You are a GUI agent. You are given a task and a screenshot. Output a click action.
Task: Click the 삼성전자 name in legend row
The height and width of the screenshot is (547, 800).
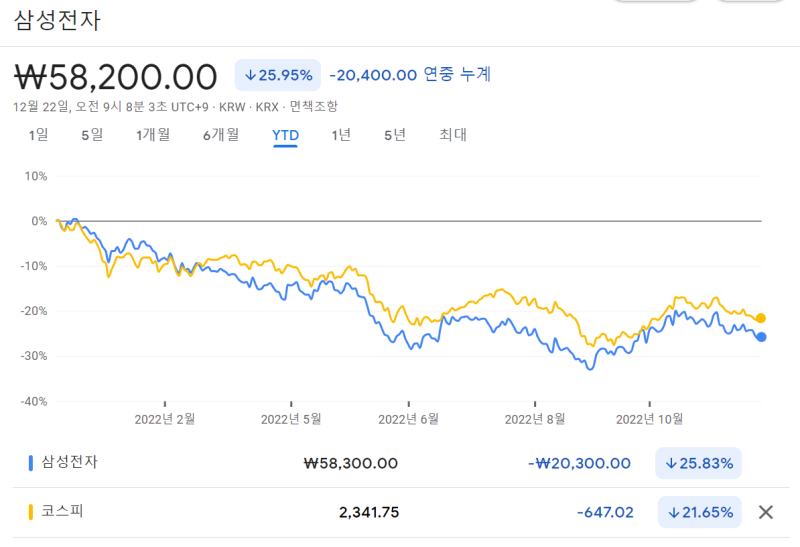click(70, 462)
